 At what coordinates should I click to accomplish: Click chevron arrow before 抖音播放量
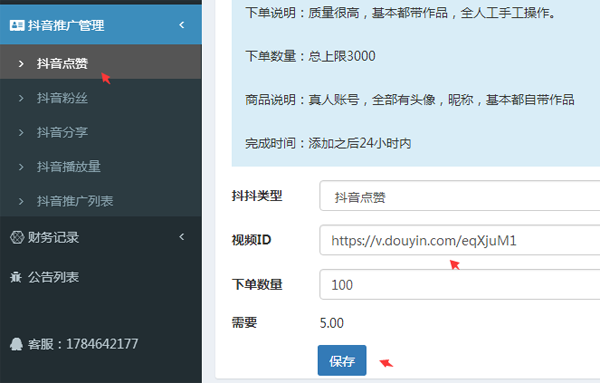pyautogui.click(x=21, y=167)
